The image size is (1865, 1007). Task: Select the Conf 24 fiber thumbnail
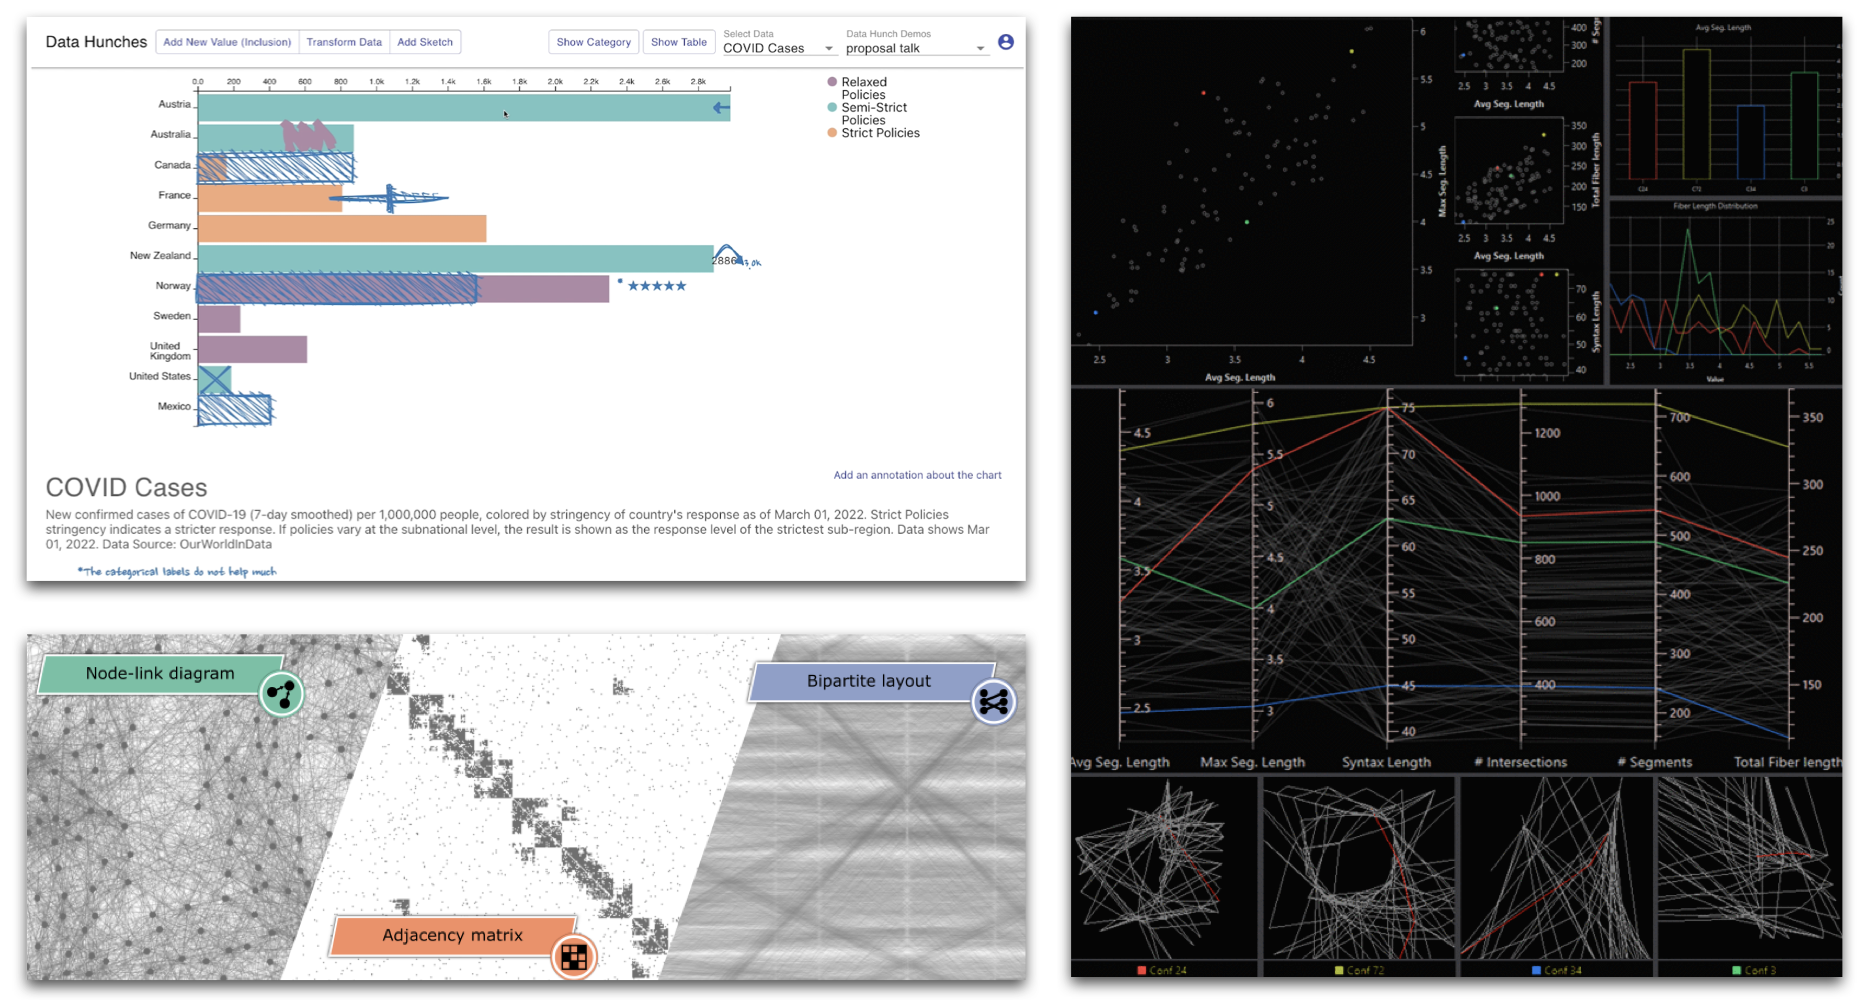1163,869
